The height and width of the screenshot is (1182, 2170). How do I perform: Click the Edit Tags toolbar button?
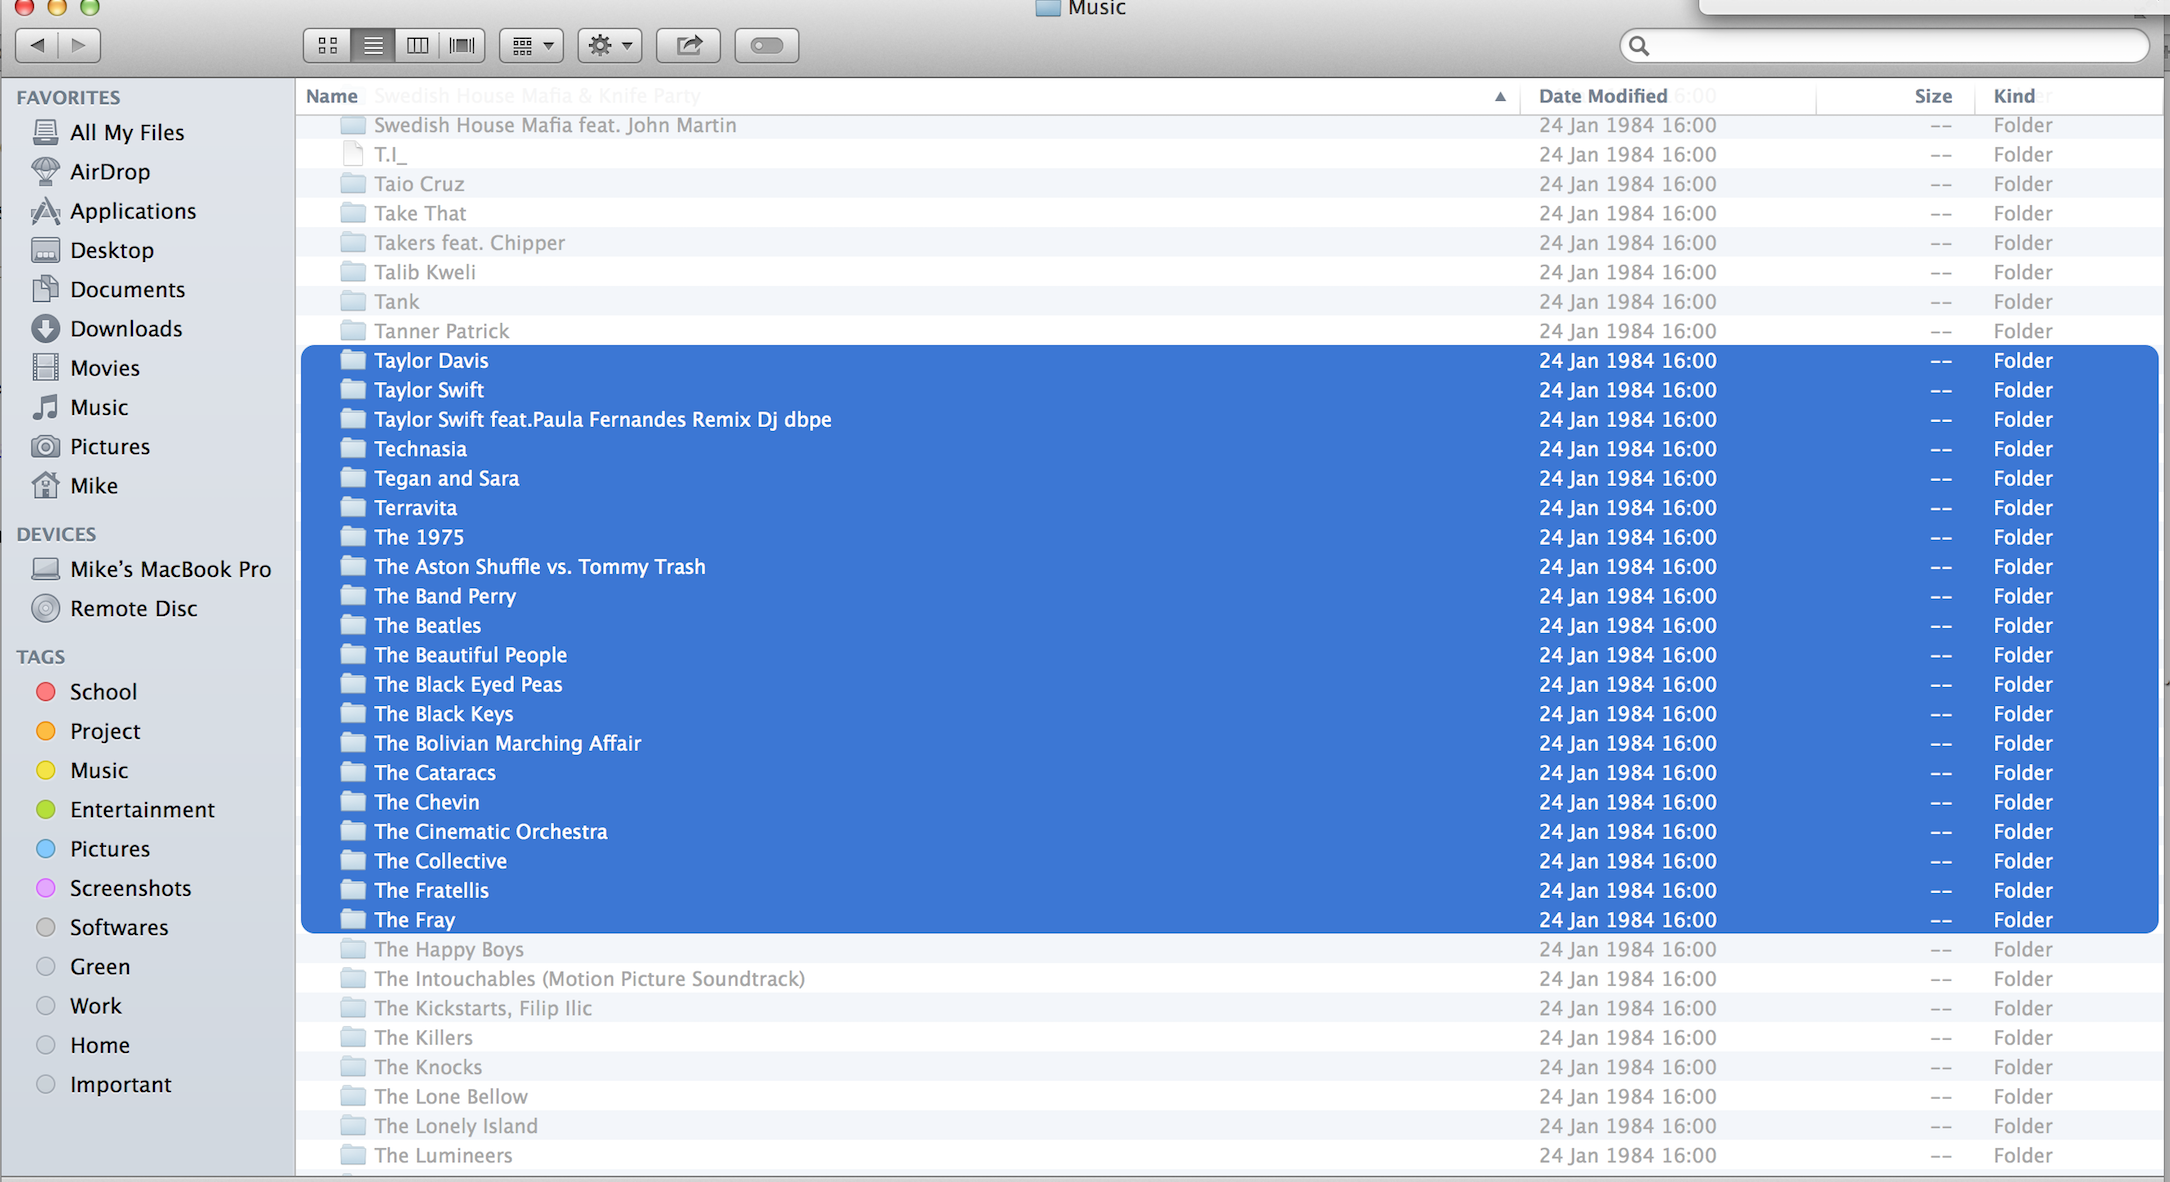(767, 45)
